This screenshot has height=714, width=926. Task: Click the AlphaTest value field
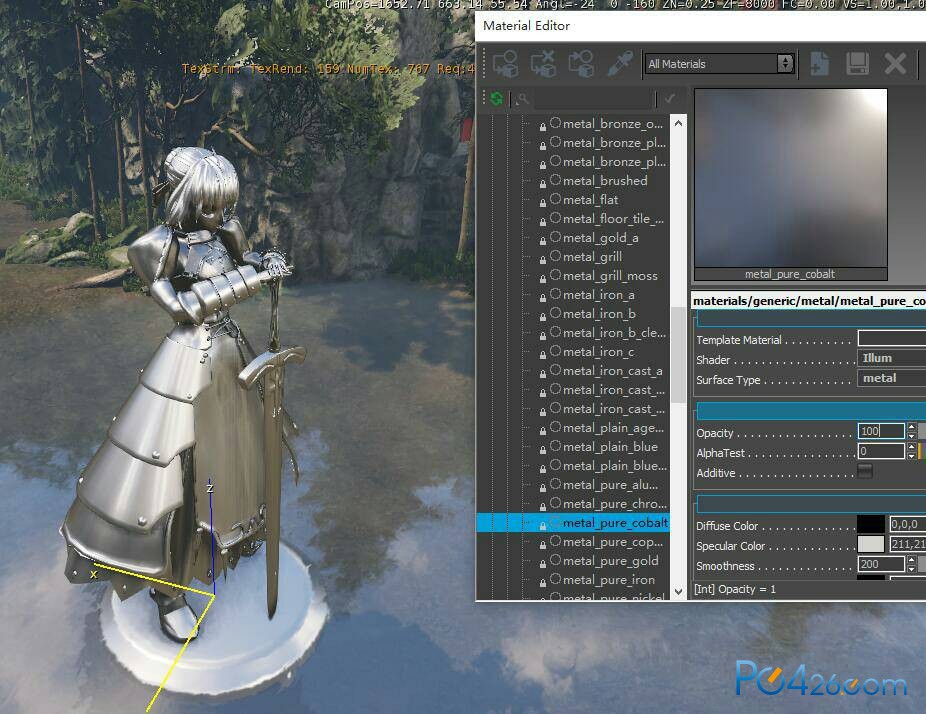tap(881, 451)
